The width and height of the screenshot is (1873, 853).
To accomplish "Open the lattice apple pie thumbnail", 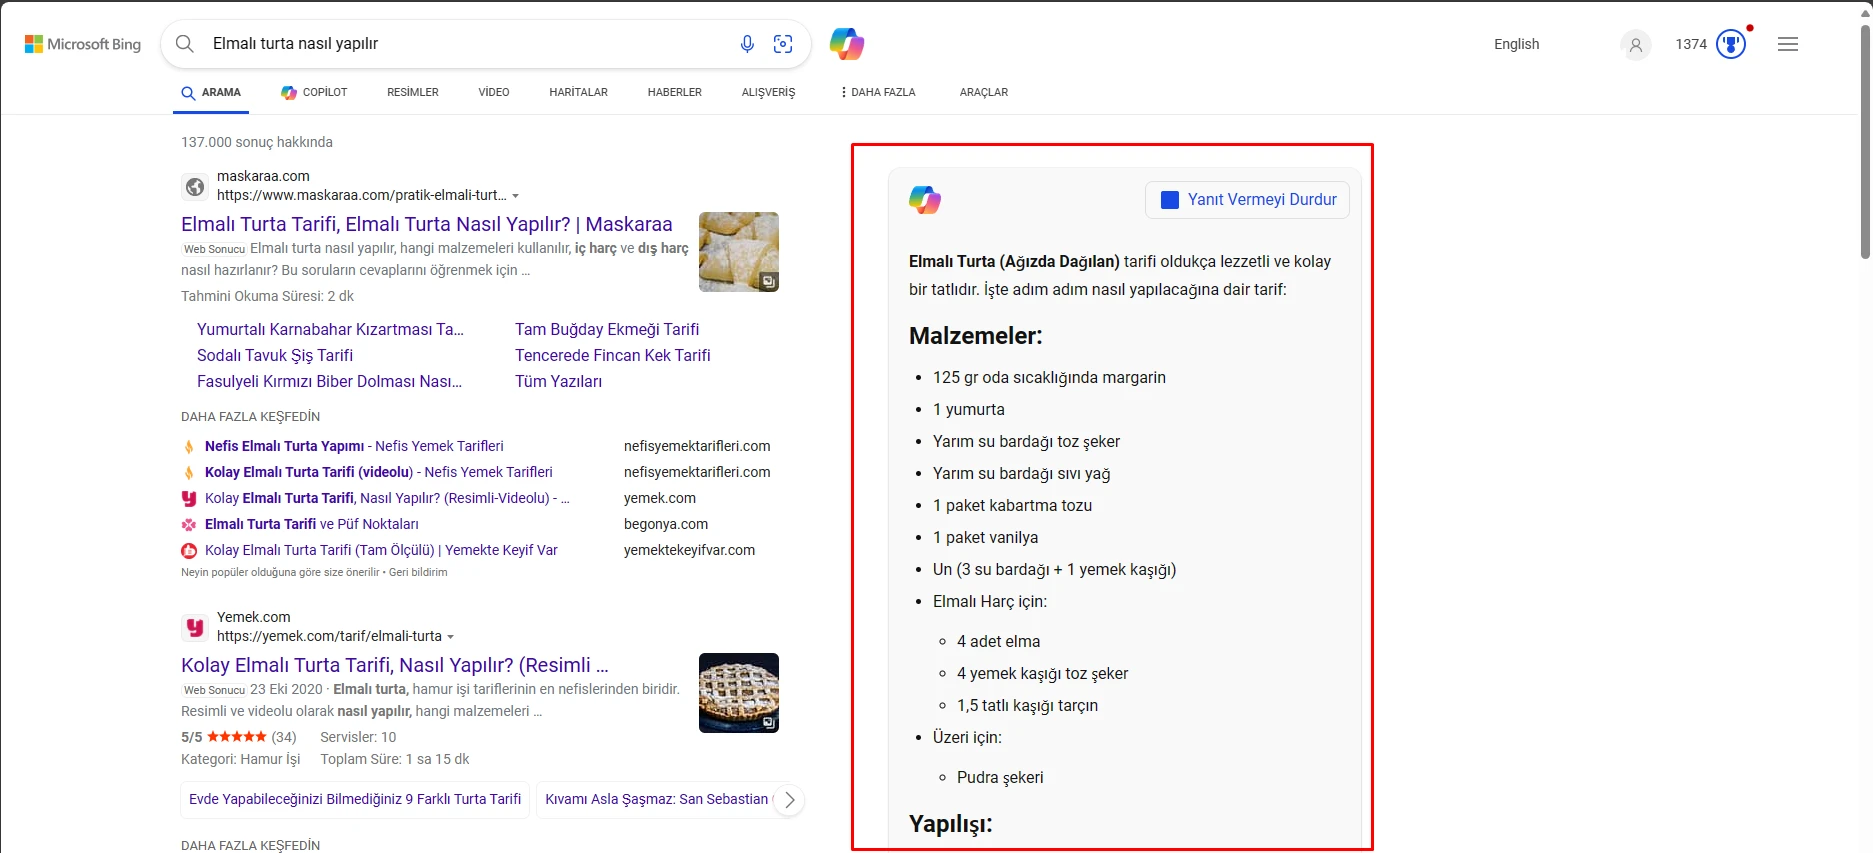I will [x=738, y=693].
